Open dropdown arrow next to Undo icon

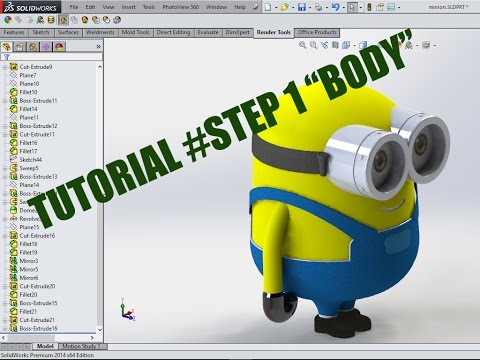coord(343,7)
